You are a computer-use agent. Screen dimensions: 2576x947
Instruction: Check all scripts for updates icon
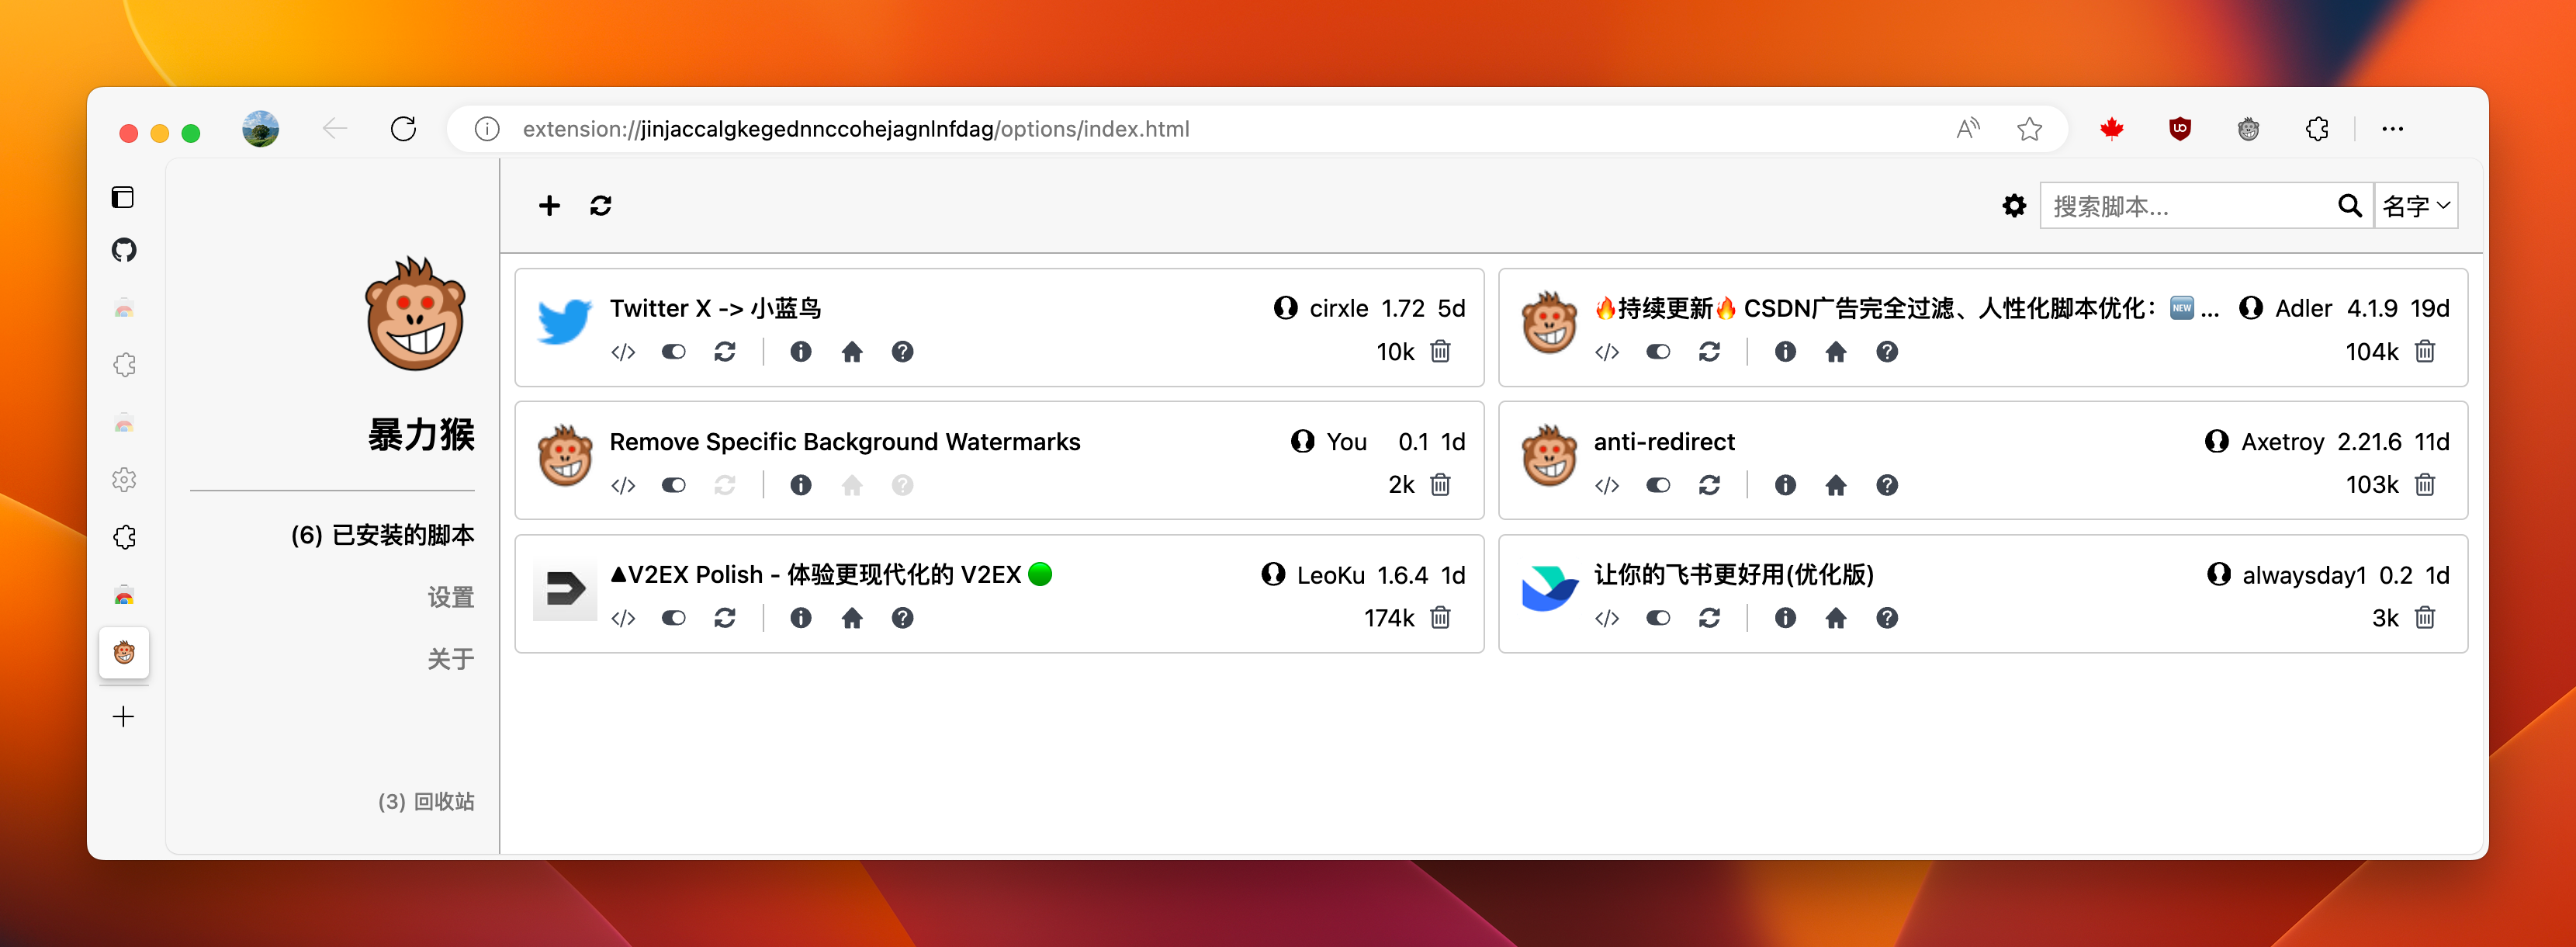tap(600, 206)
